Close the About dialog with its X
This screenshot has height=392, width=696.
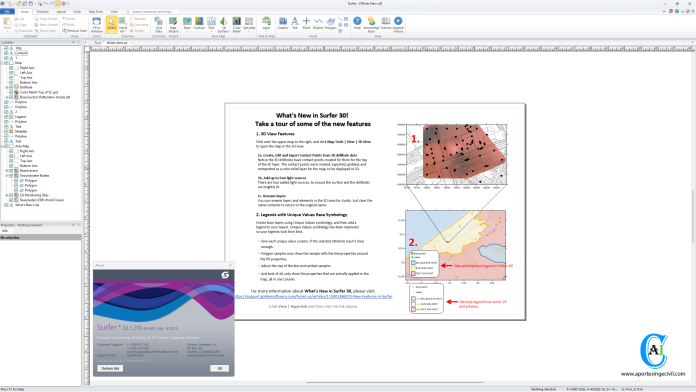tap(230, 265)
